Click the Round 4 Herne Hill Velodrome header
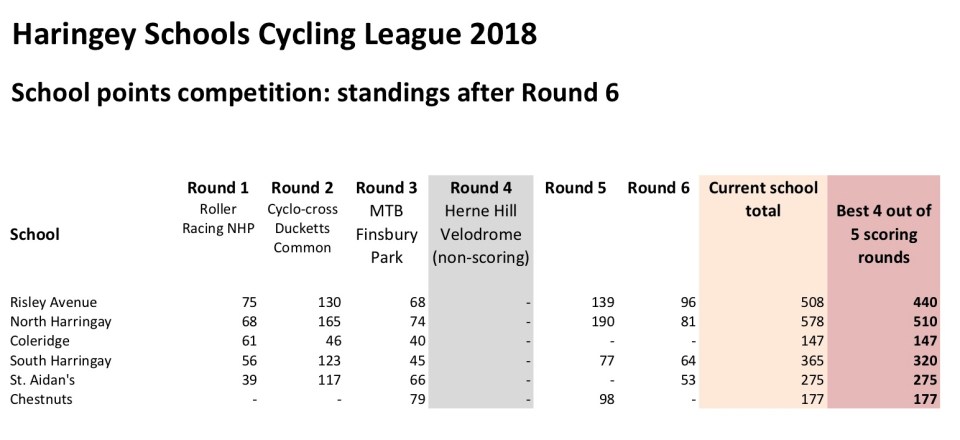Screen dimensions: 960x440 [480, 222]
